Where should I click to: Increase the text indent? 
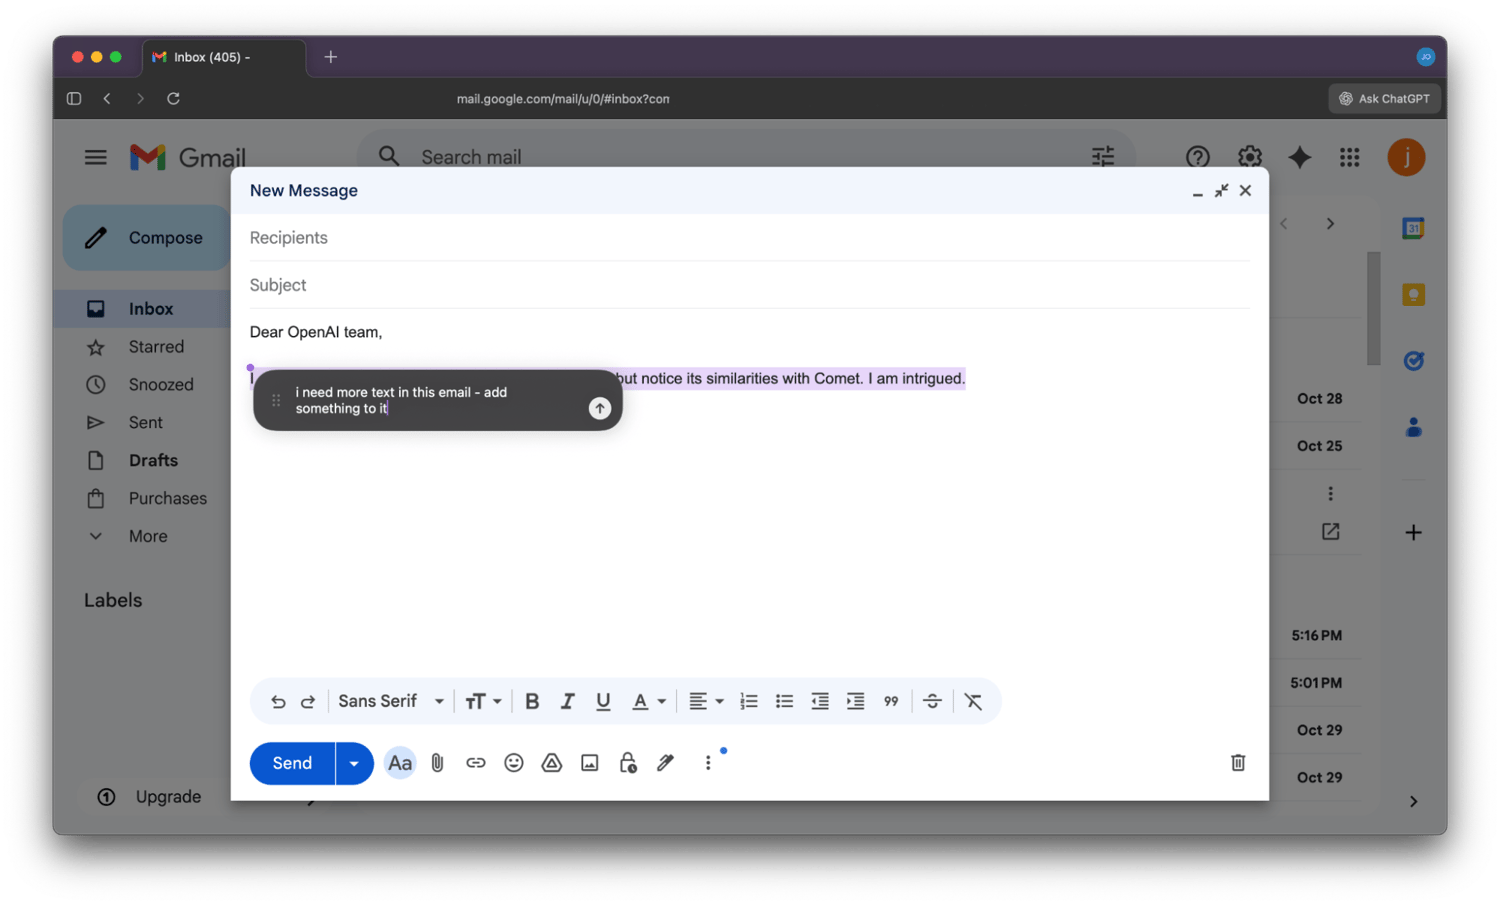click(856, 702)
